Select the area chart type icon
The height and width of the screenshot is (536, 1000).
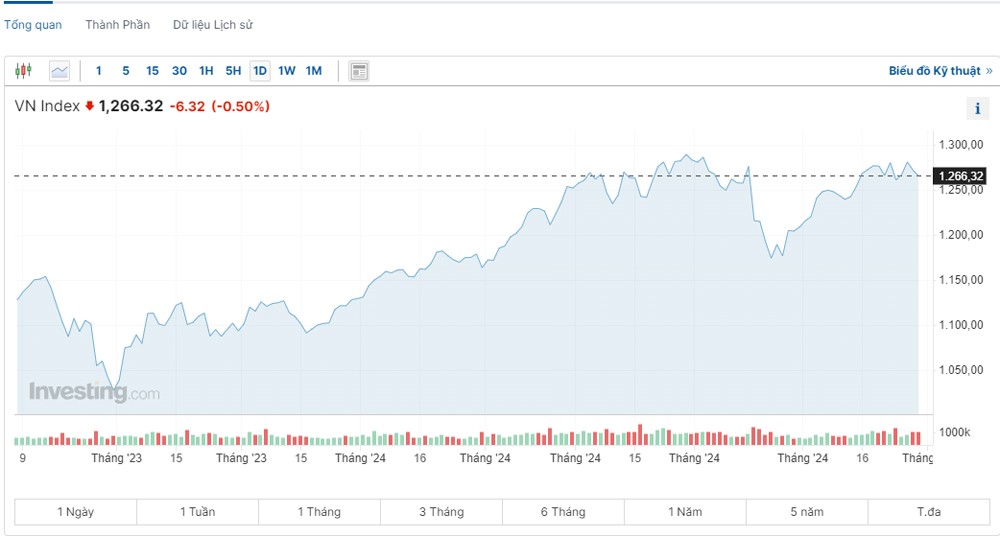tap(60, 71)
